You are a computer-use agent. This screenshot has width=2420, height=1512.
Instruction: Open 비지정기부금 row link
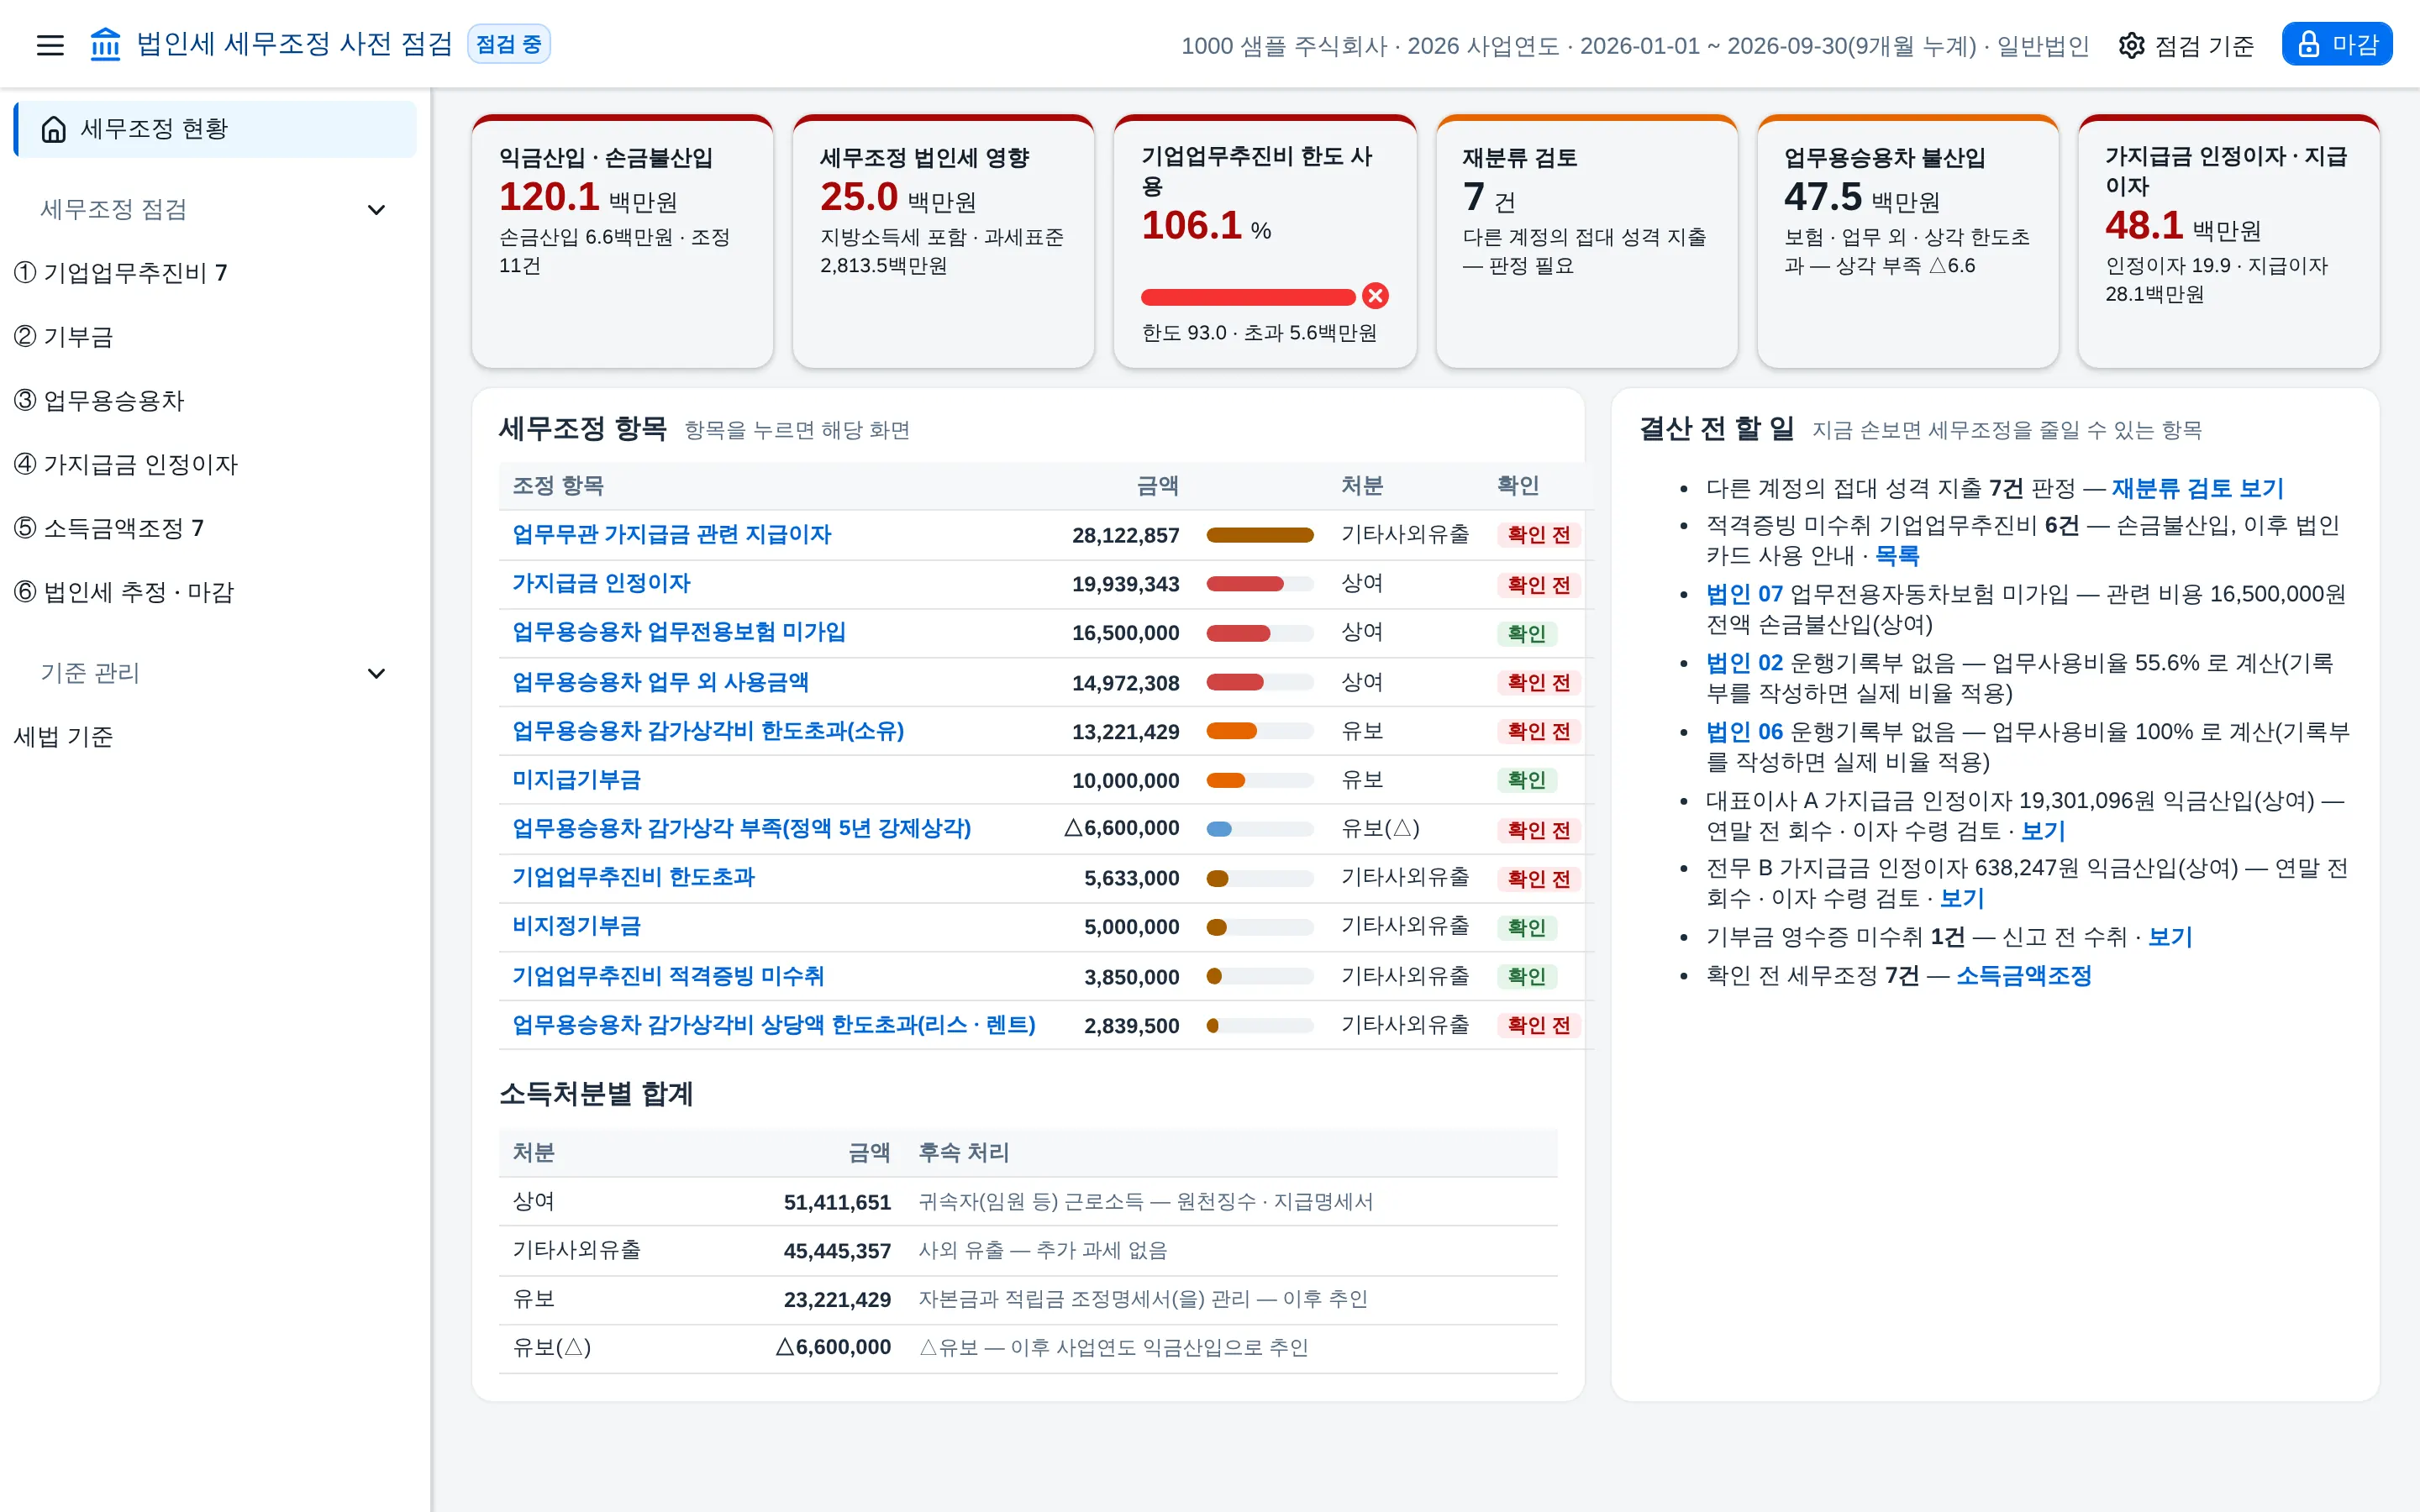576,926
